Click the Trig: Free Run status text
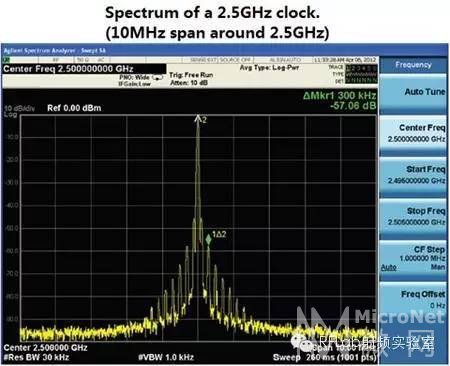 (191, 75)
